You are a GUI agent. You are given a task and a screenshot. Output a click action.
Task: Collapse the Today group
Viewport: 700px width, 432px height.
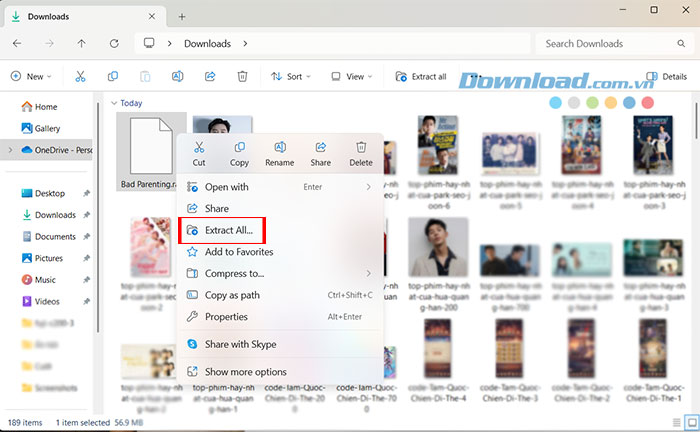coord(115,103)
